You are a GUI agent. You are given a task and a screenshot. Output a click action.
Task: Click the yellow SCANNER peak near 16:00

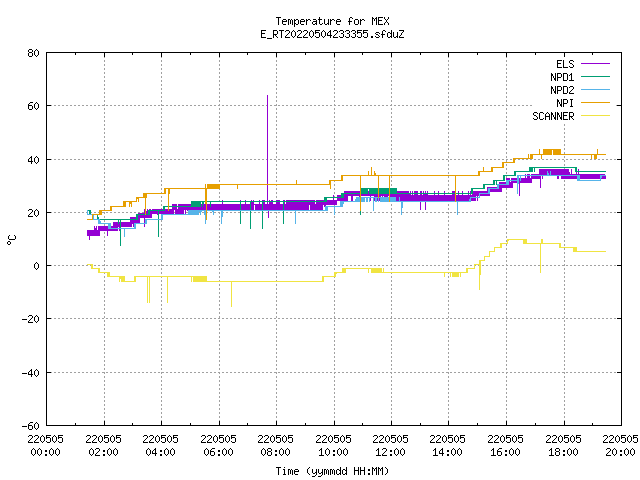click(516, 240)
